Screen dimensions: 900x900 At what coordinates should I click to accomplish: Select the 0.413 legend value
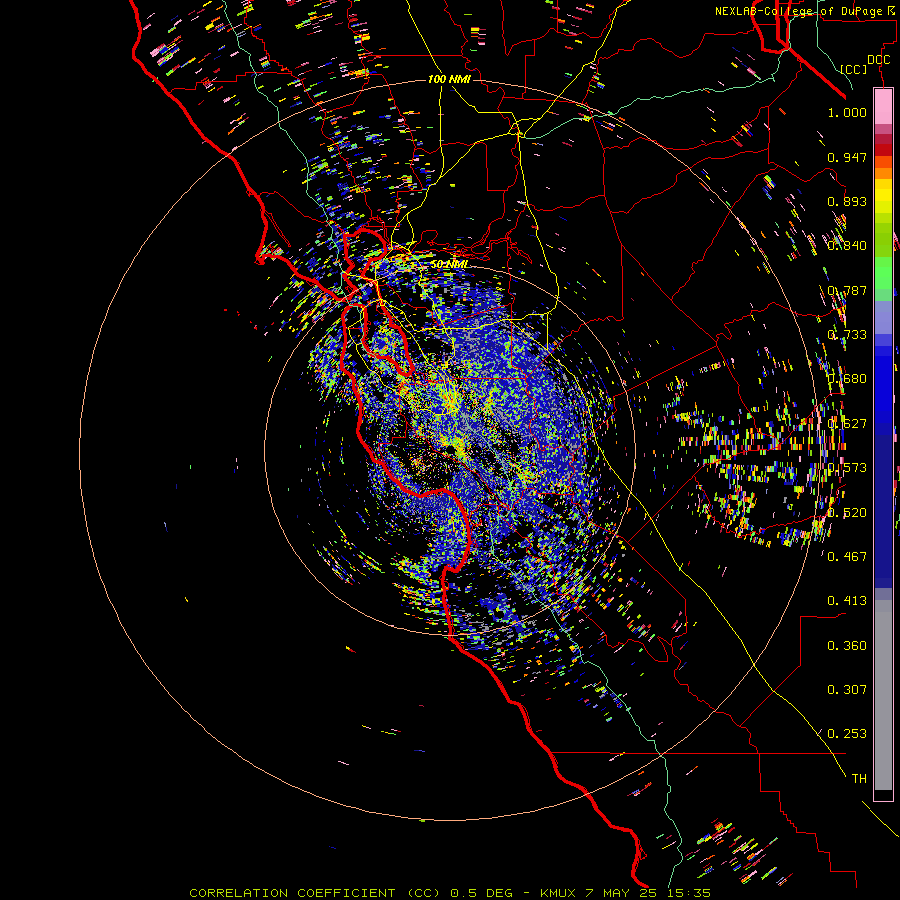(x=847, y=601)
